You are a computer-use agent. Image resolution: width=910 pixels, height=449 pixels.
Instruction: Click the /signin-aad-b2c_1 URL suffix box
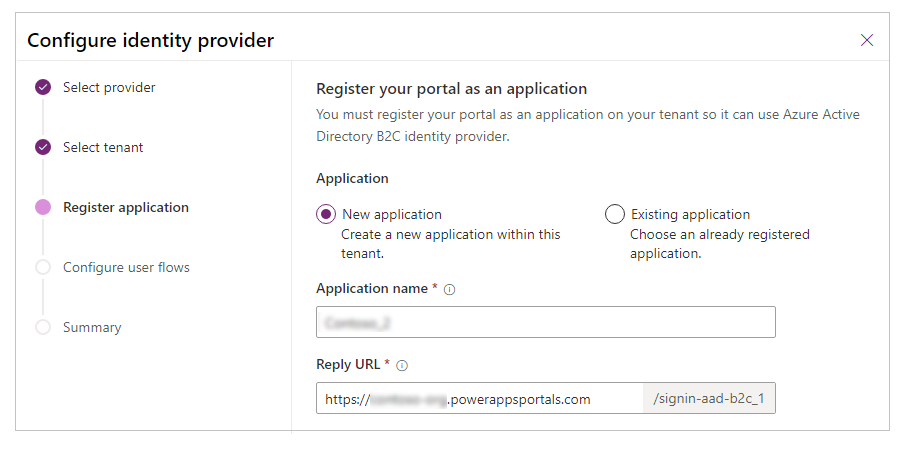(x=709, y=399)
